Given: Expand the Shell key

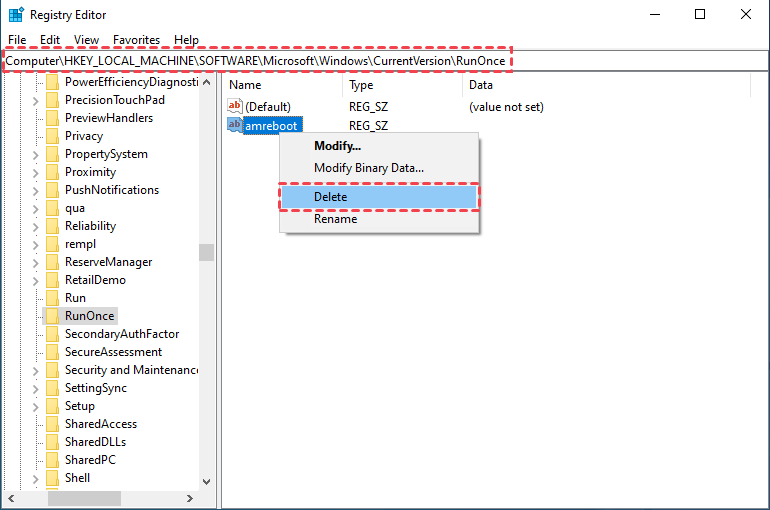Looking at the screenshot, I should pos(35,479).
